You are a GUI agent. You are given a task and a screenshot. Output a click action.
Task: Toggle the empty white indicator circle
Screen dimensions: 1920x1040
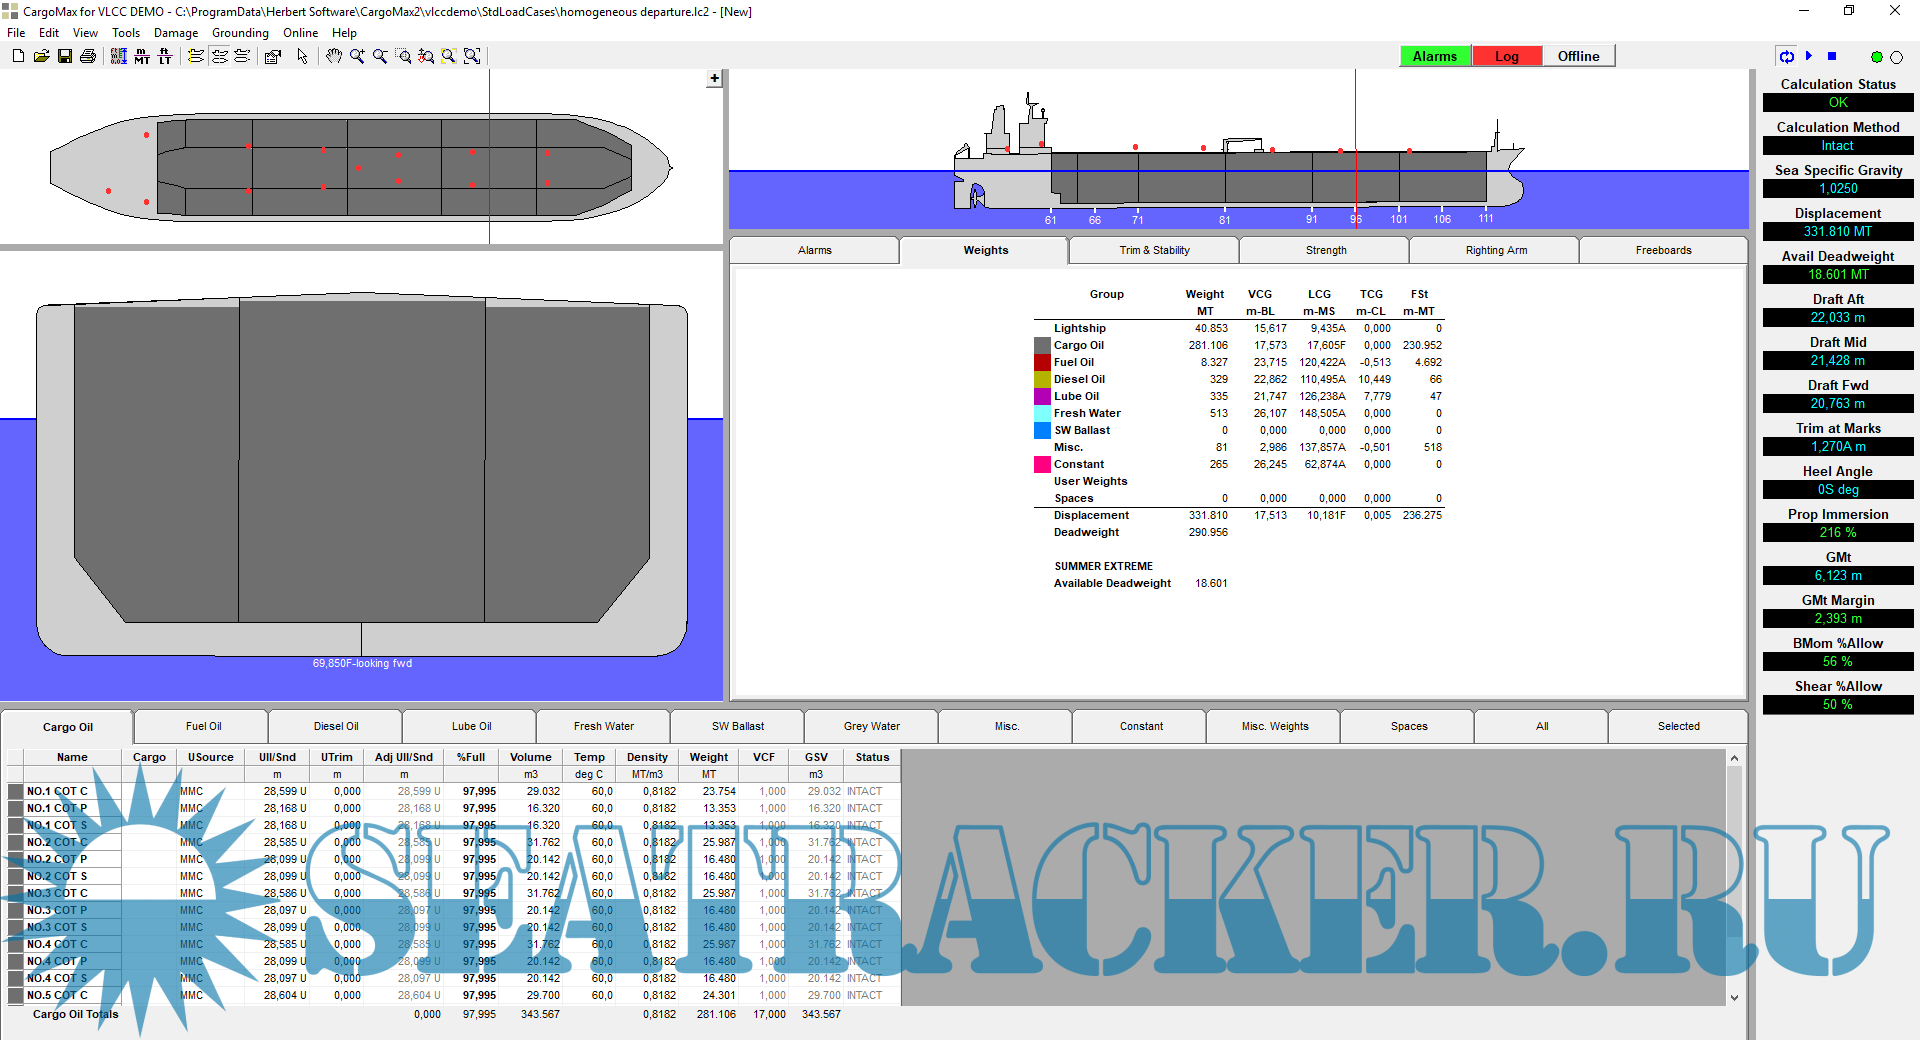1896,57
